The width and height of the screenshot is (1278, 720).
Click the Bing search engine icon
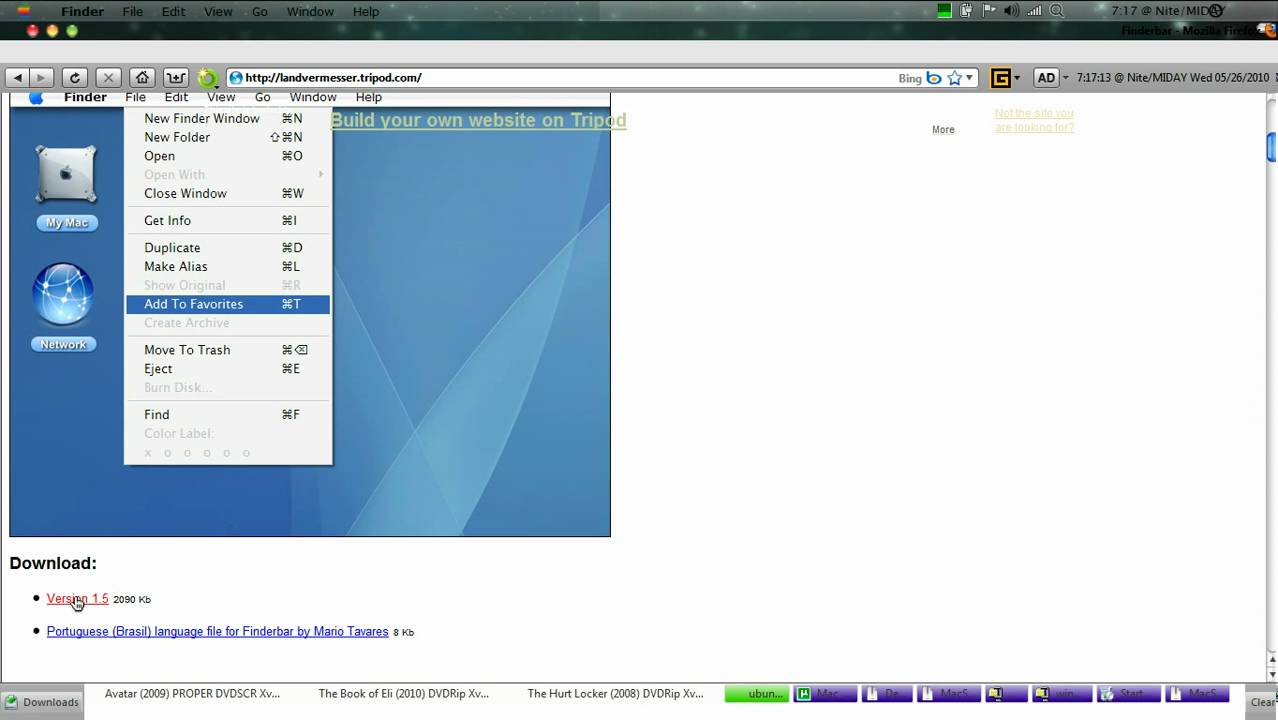[x=934, y=78]
